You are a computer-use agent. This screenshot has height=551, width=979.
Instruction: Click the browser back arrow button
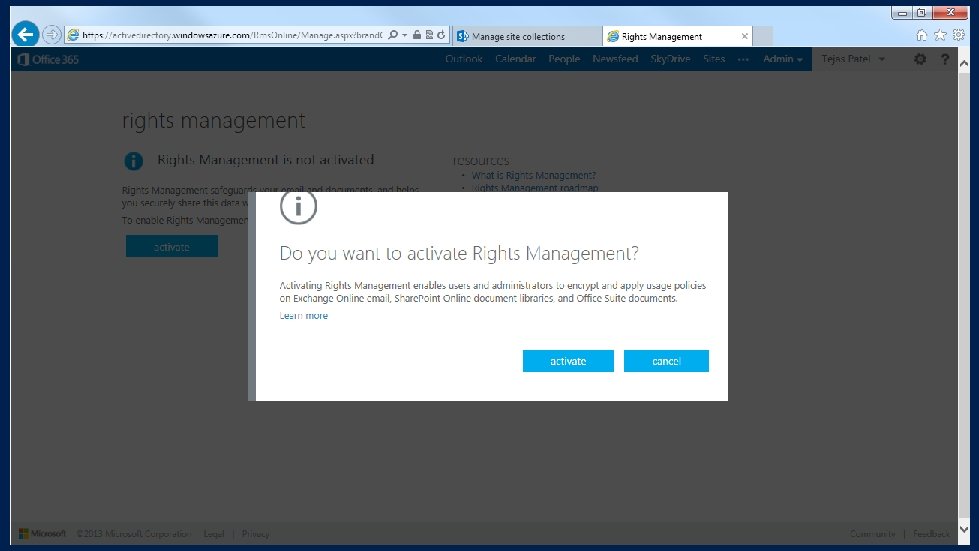26,34
